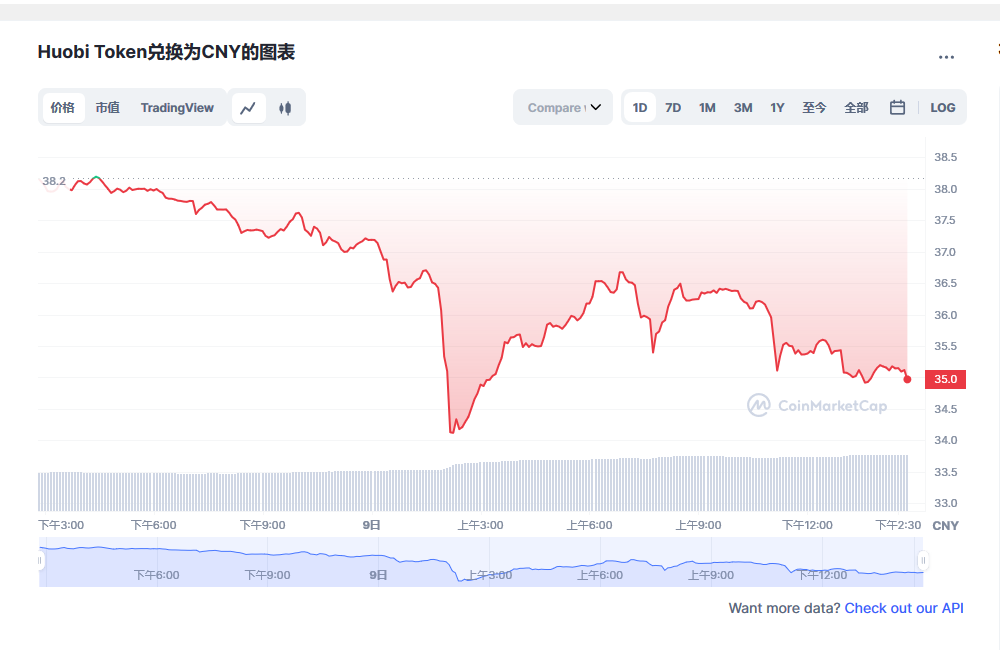Click the current price 35.0 label

click(x=945, y=379)
